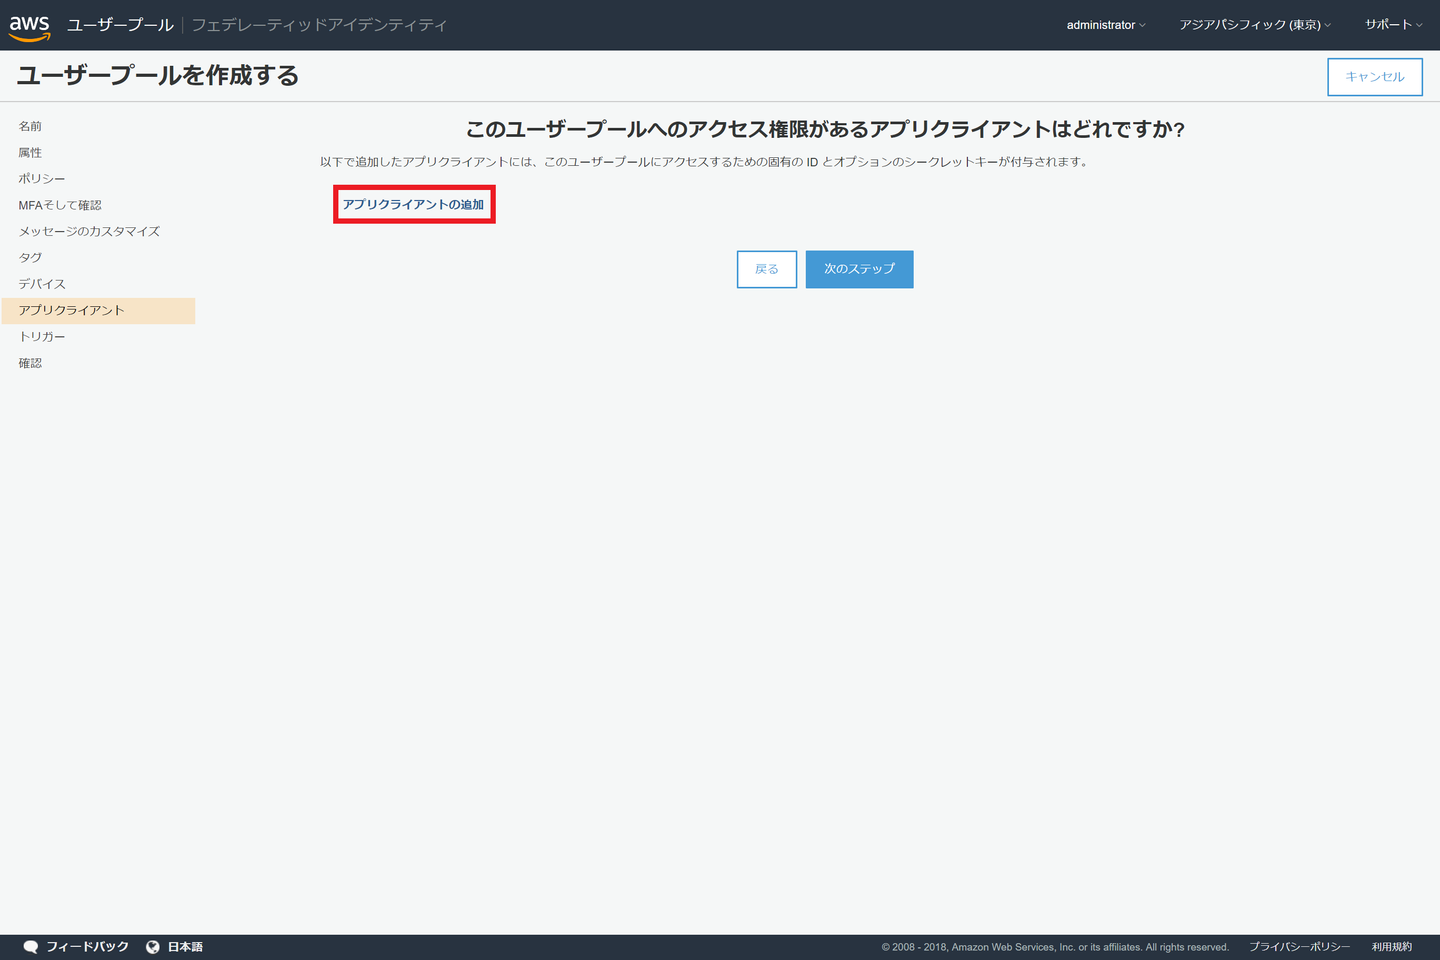Select the アプリクライアント step
1440x960 pixels.
(x=98, y=311)
